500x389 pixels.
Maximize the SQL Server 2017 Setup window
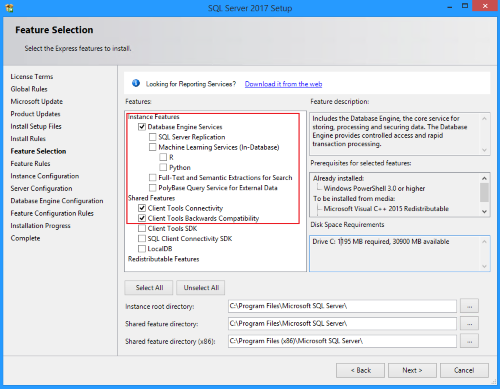point(465,6)
